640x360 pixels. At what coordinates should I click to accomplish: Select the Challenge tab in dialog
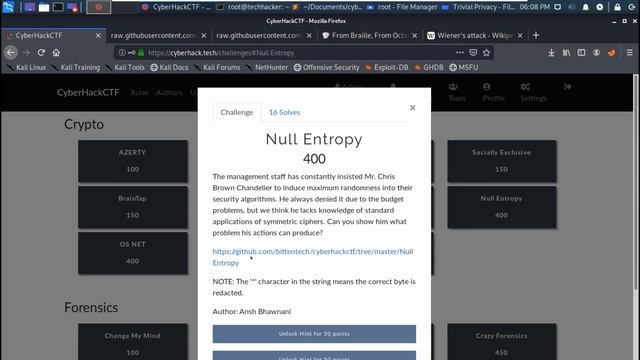(x=237, y=112)
